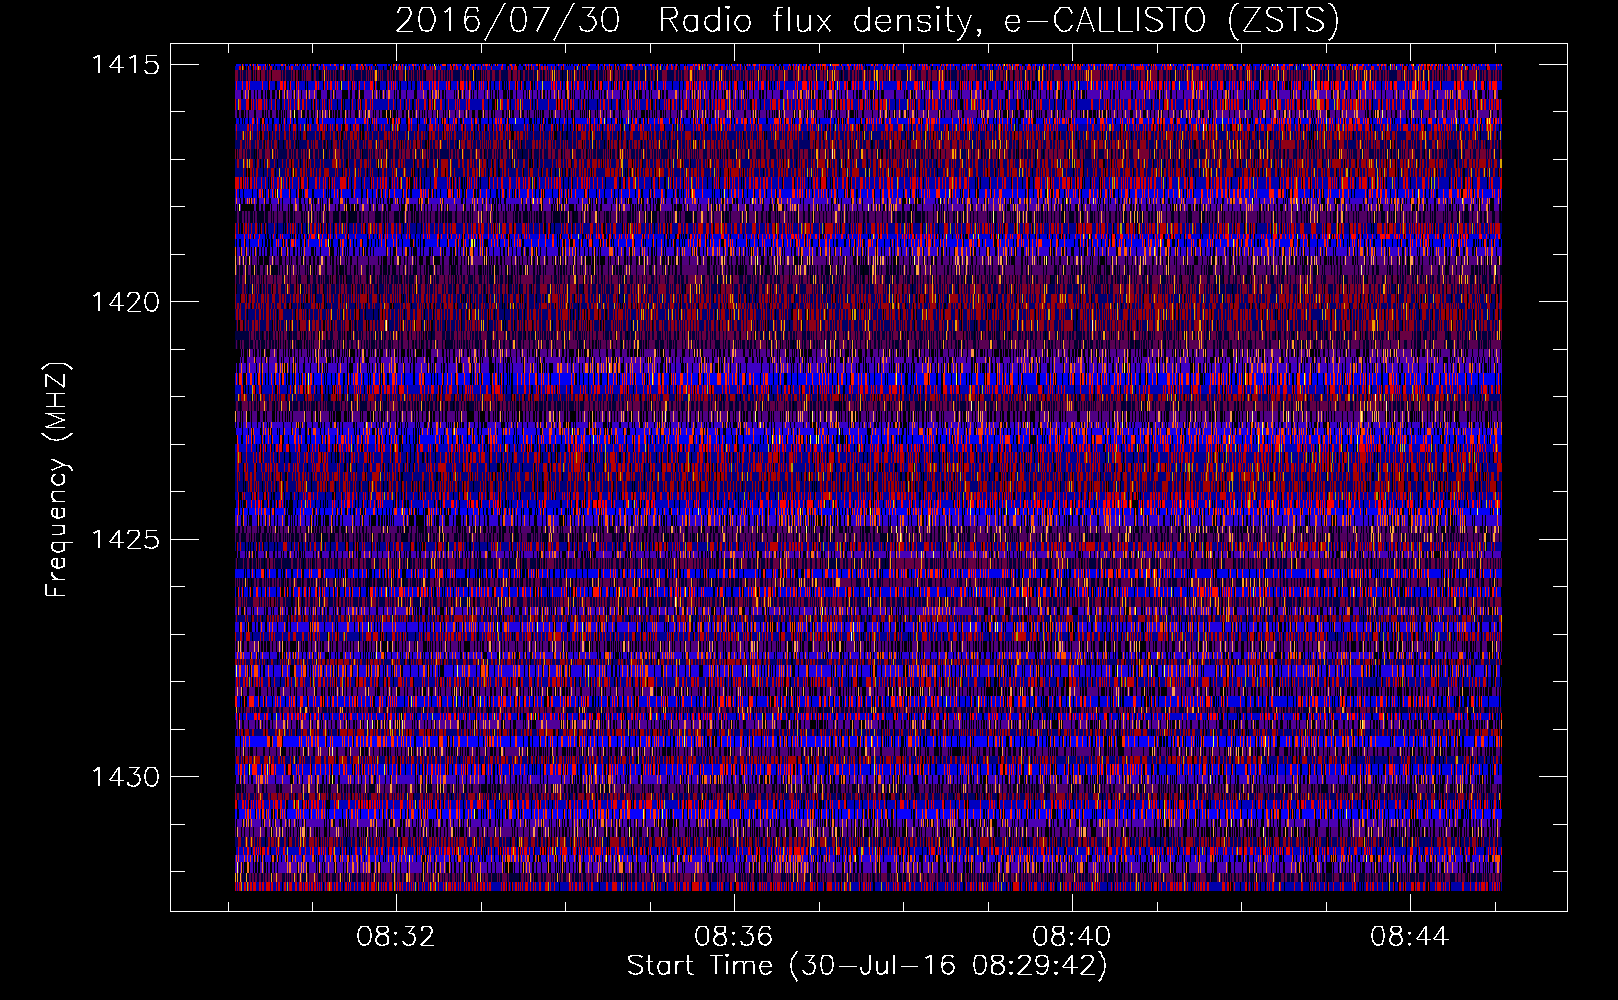
Task: Select the 1415 frequency axis label
Action: pos(125,65)
